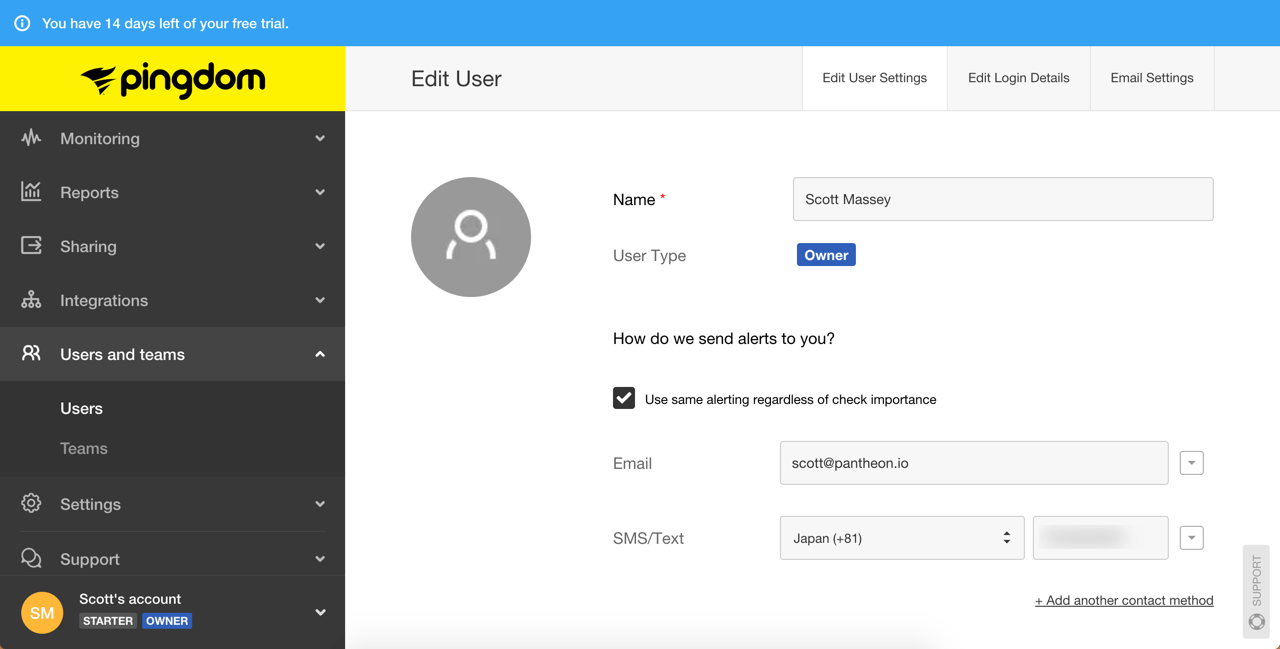The height and width of the screenshot is (649, 1280).
Task: Click the Sharing arrow icon
Action: (x=31, y=246)
